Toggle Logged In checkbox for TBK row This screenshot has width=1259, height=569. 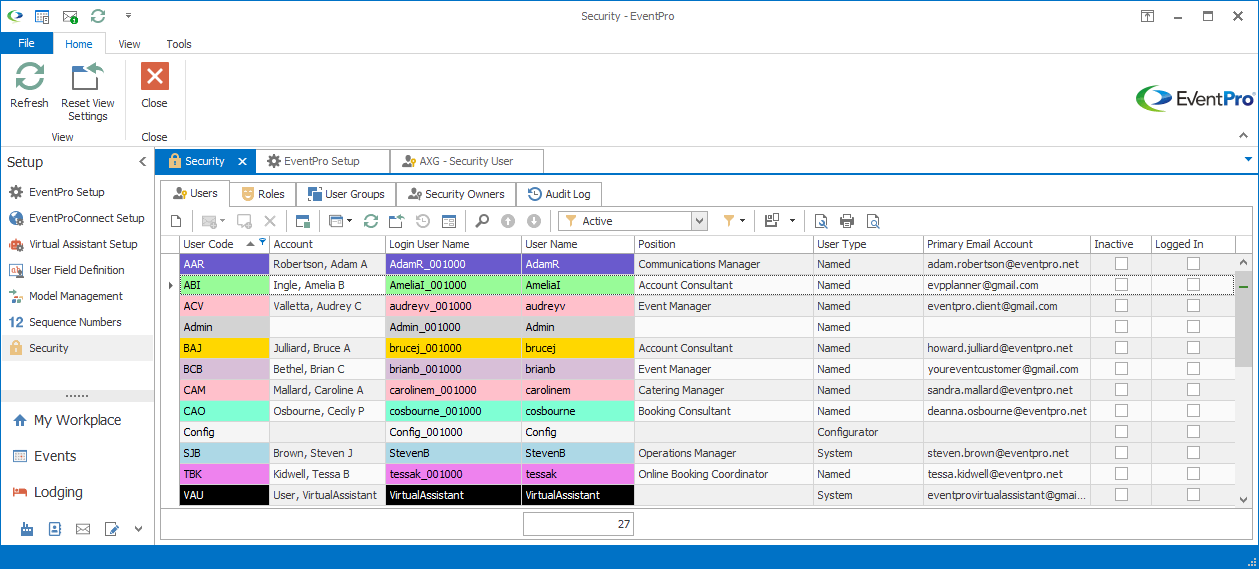point(1193,474)
